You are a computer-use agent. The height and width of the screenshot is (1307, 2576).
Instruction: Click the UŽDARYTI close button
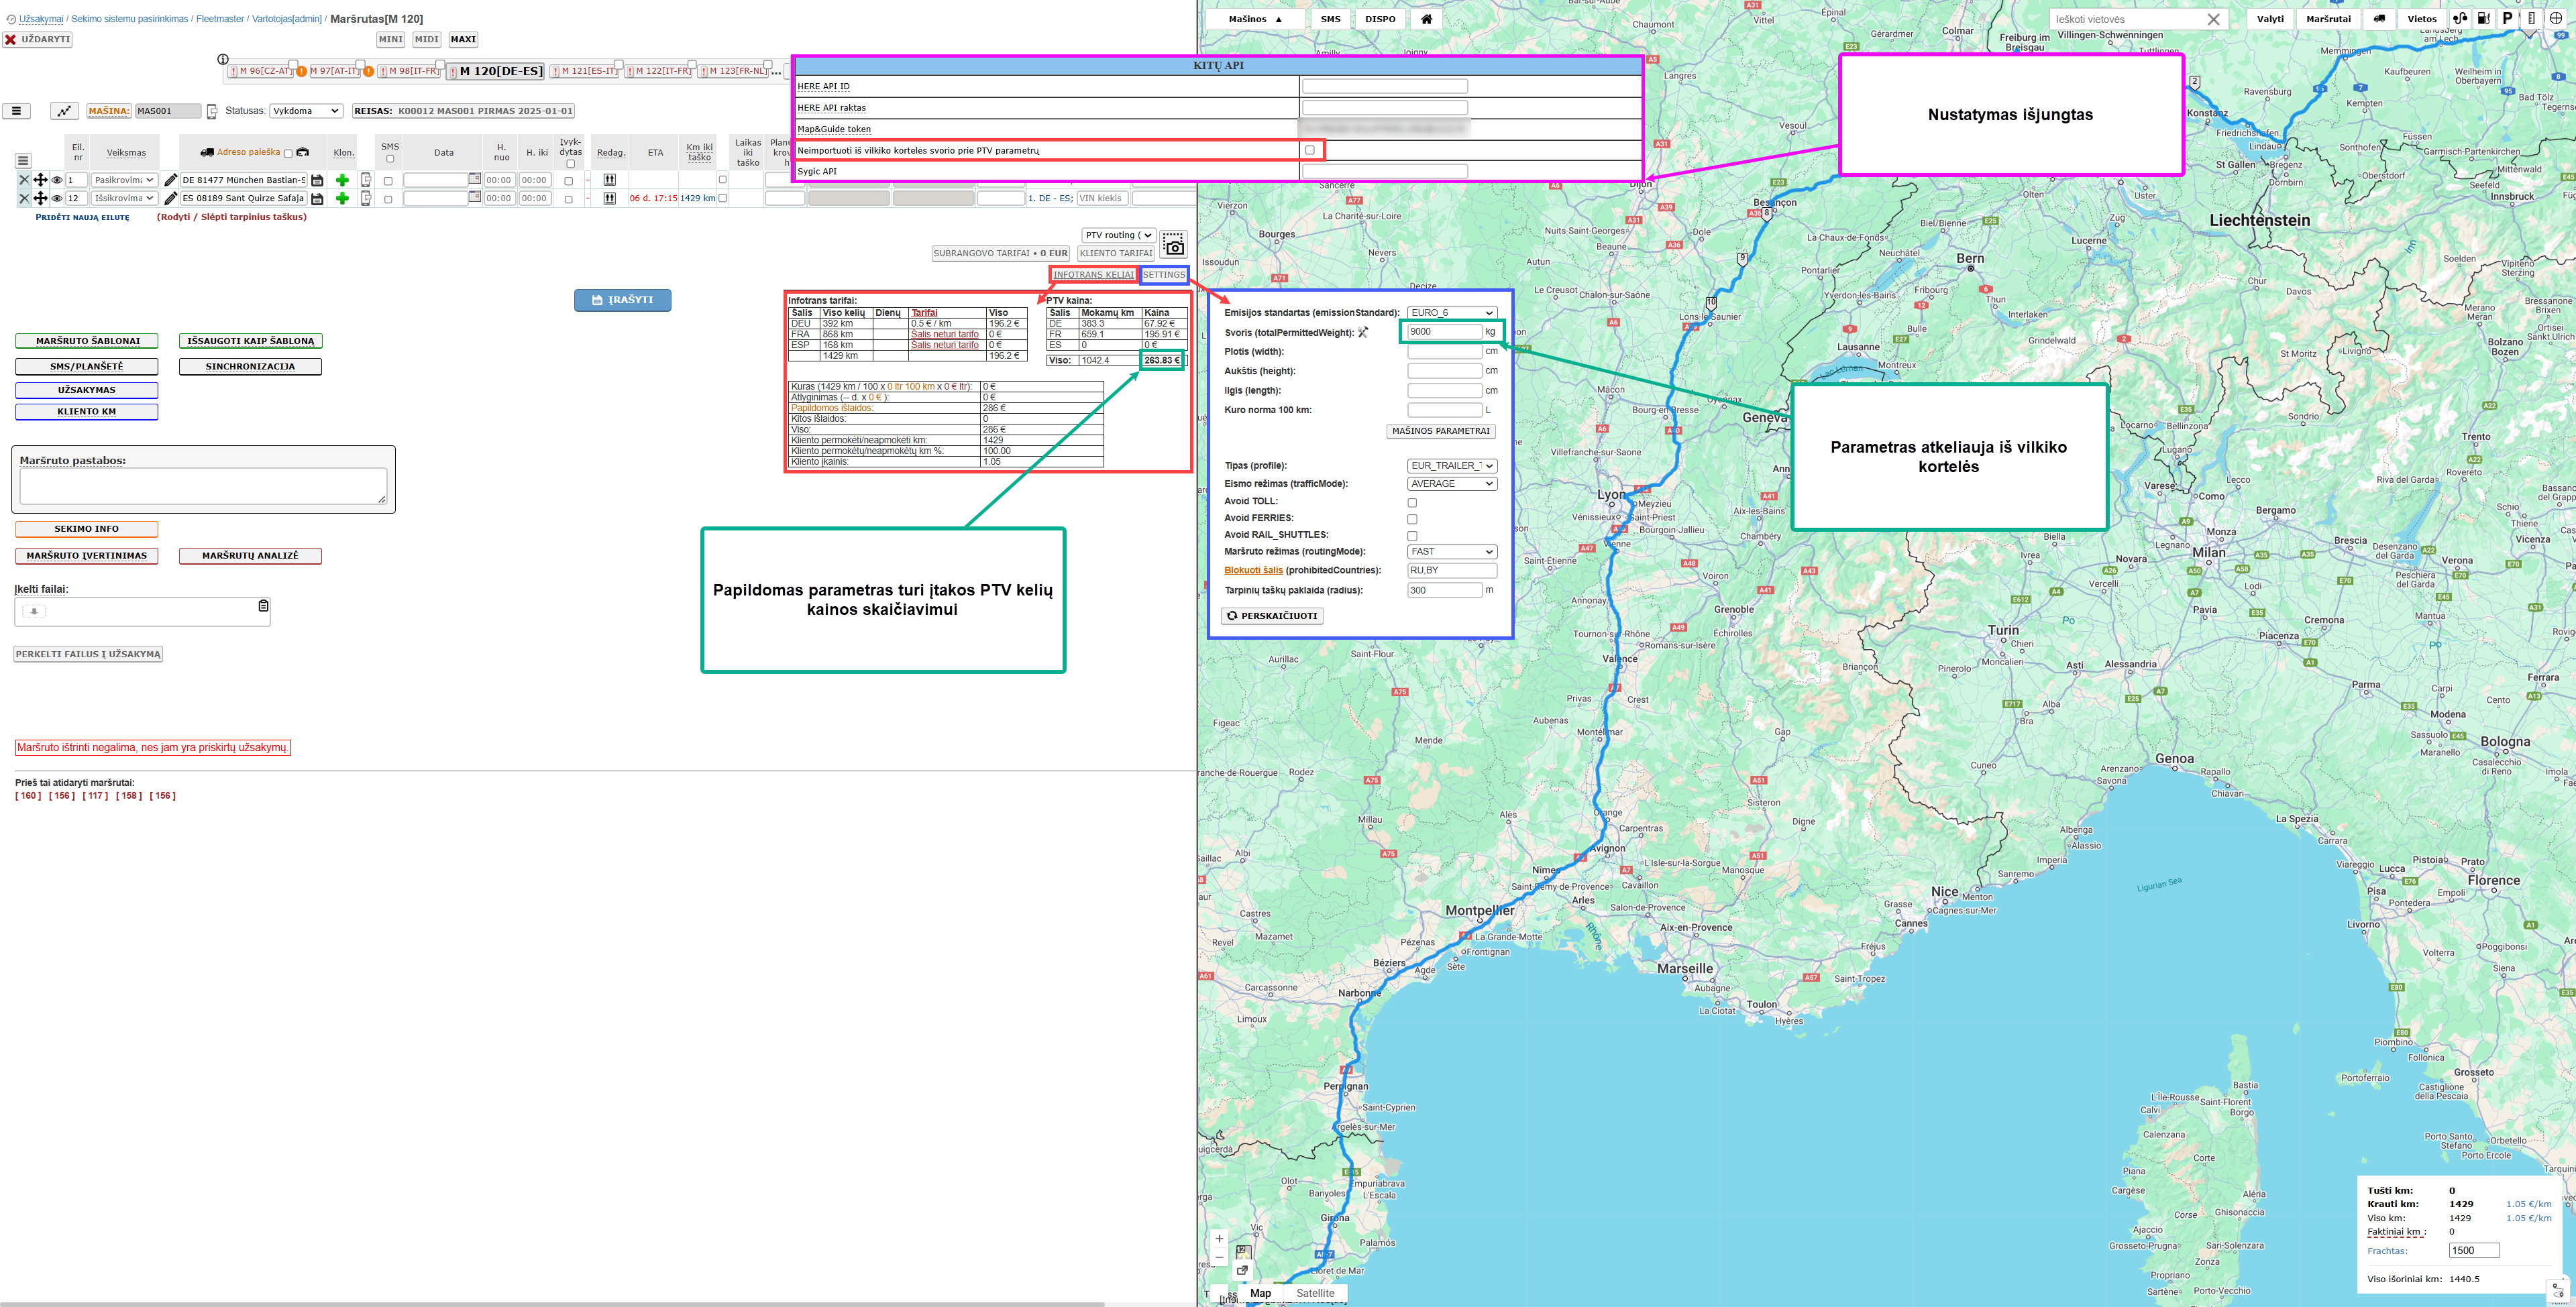[x=37, y=39]
